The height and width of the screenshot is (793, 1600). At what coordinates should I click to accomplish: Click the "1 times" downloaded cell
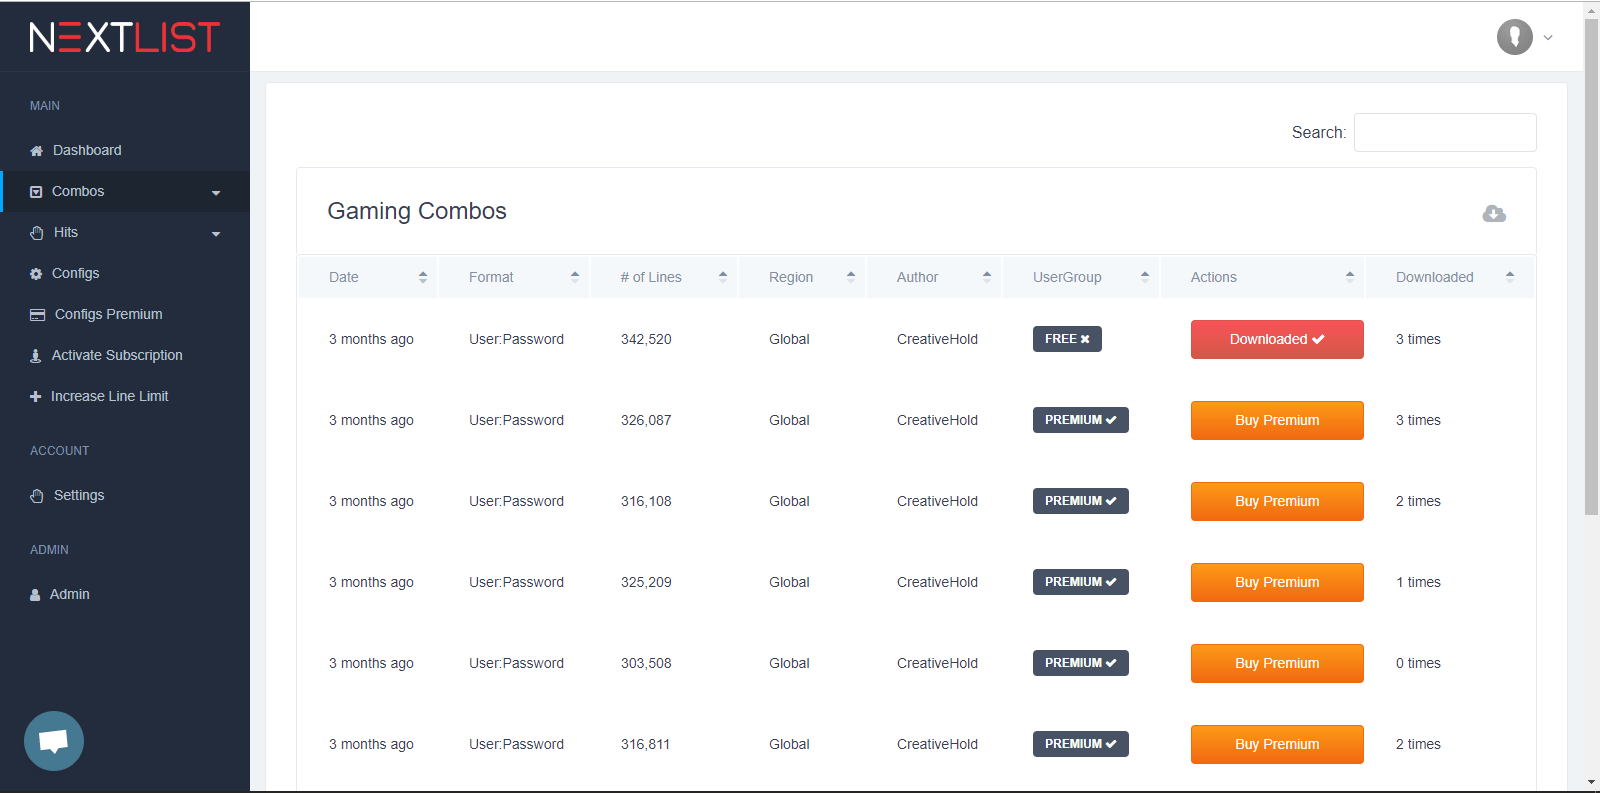tap(1418, 582)
